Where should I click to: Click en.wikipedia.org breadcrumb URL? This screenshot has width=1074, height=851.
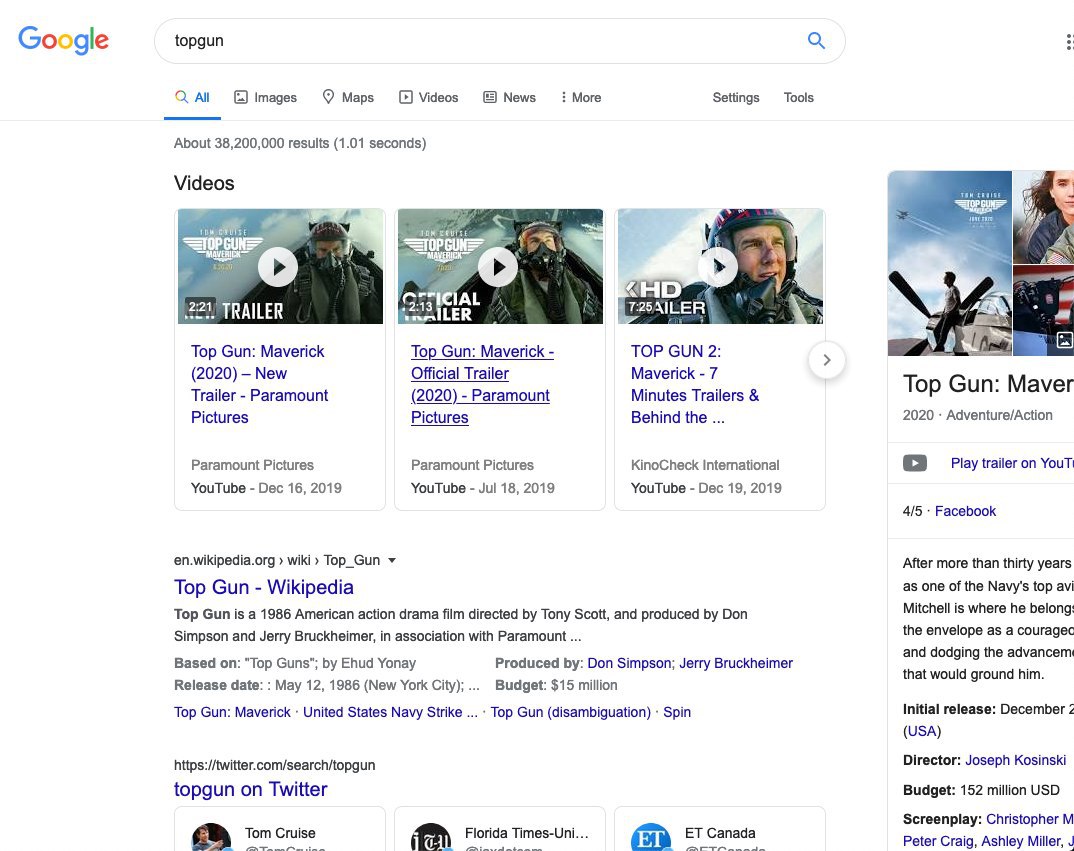tap(277, 560)
